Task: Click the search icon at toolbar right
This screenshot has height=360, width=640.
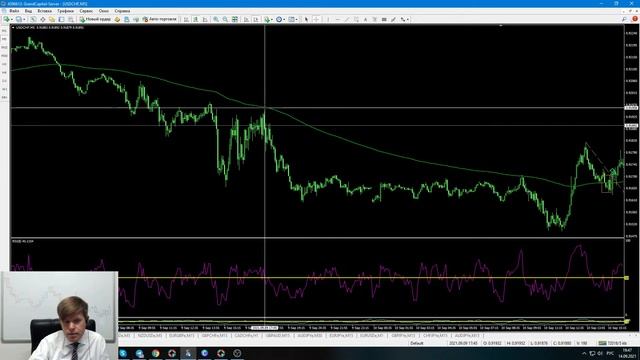Action: click(x=624, y=19)
